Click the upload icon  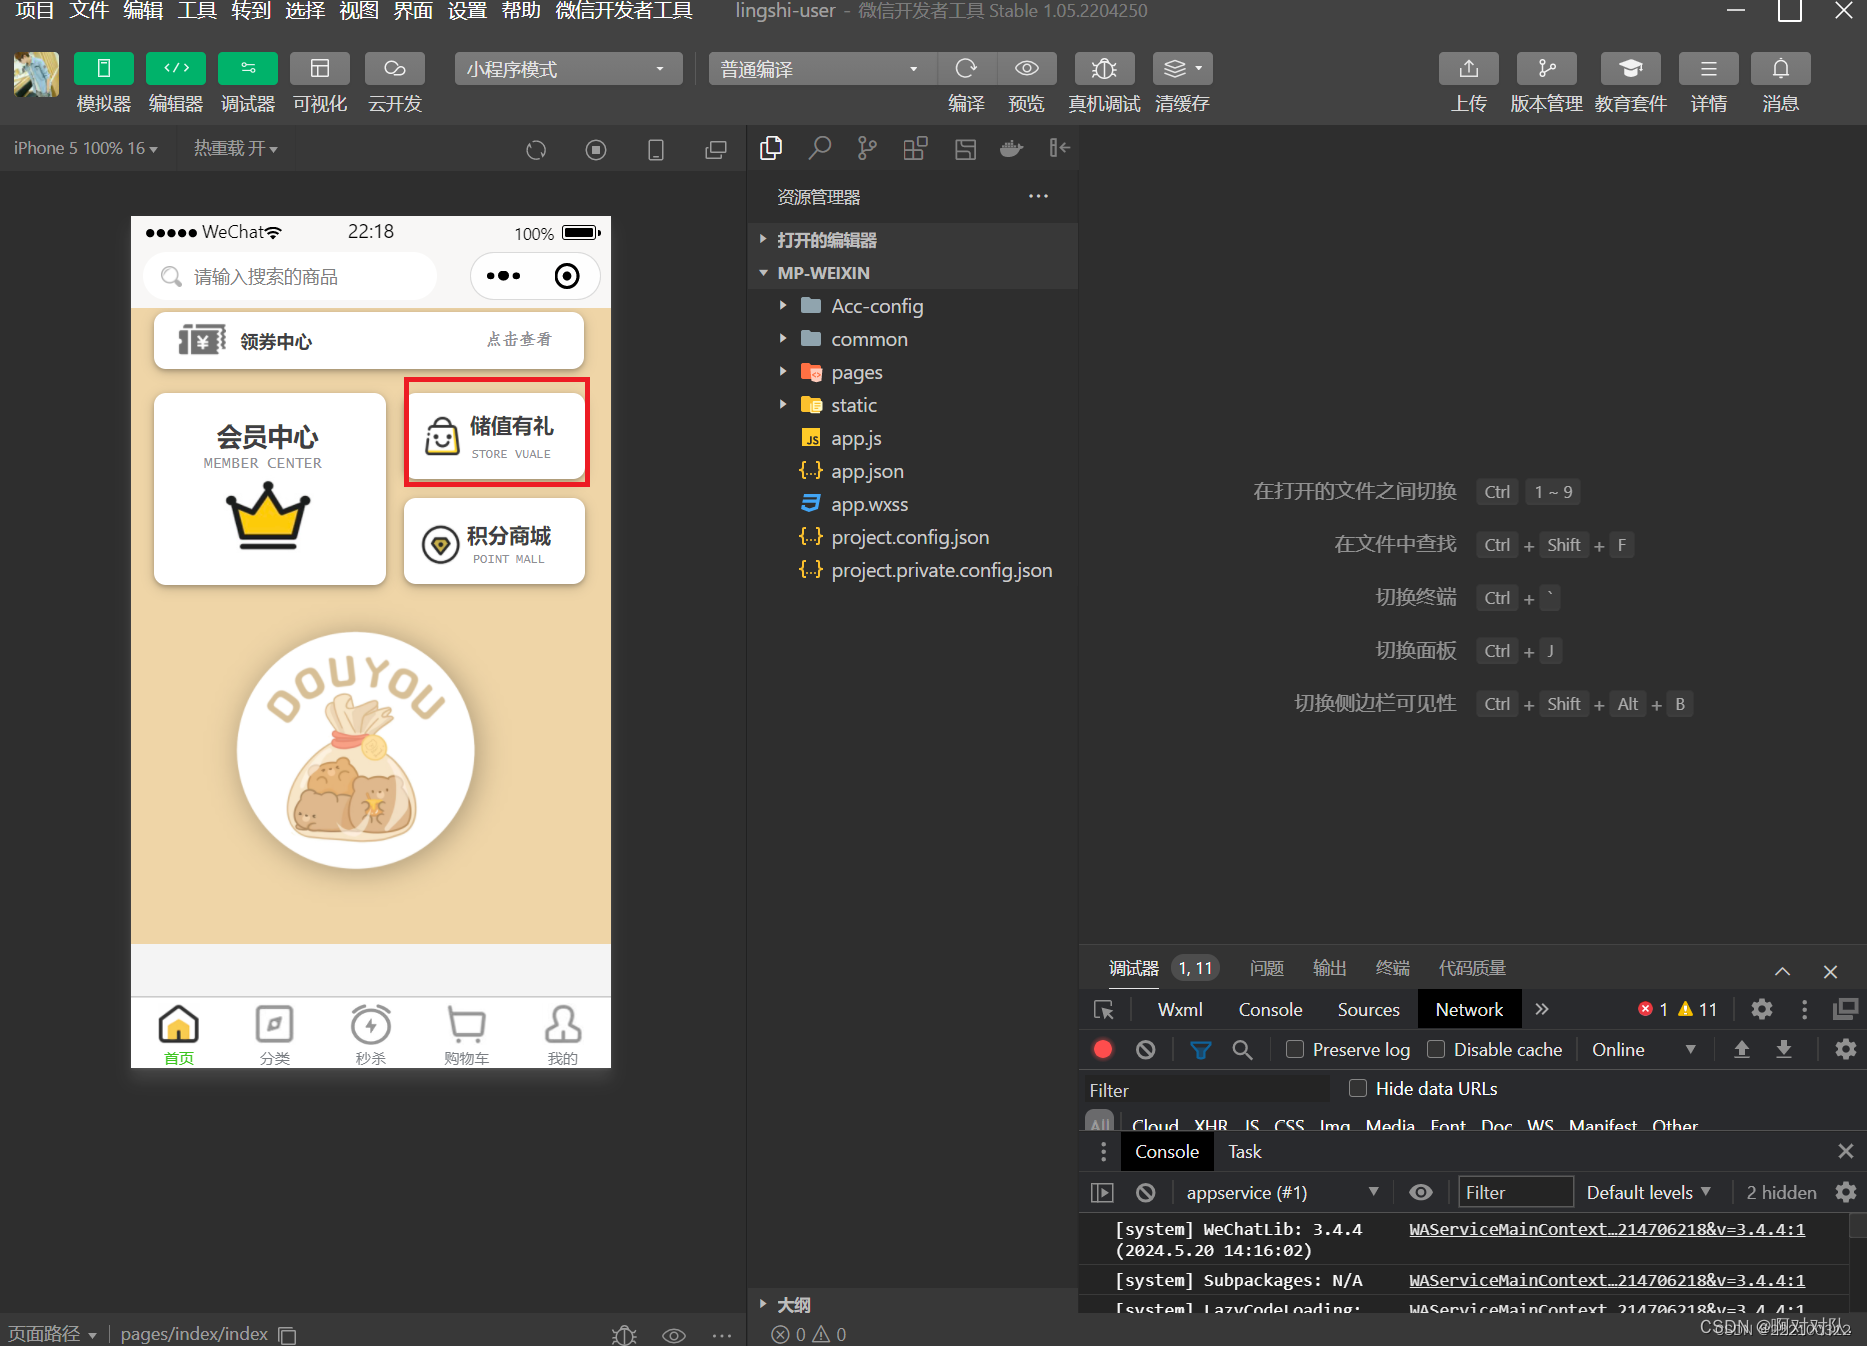(x=1469, y=69)
